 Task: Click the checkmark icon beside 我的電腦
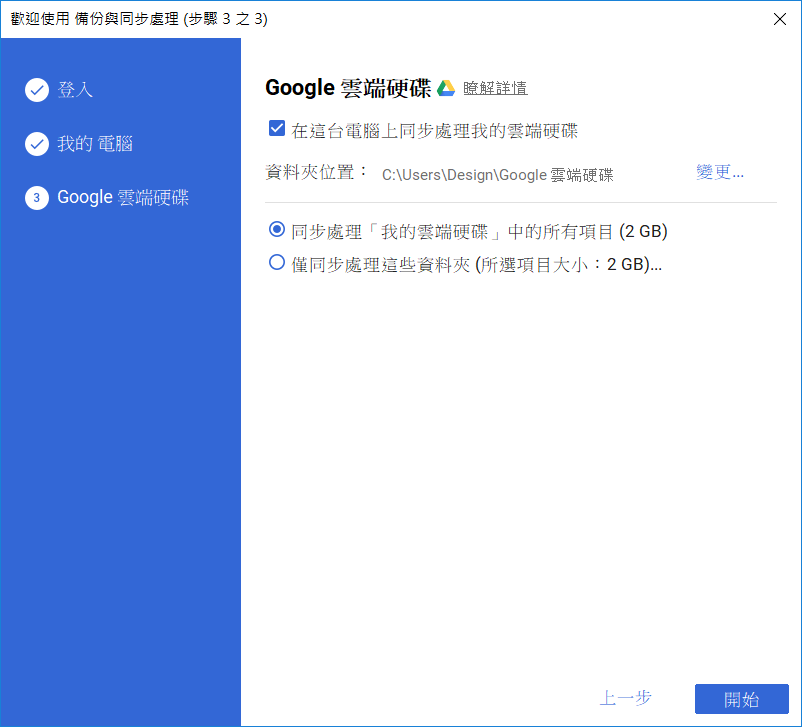point(37,144)
